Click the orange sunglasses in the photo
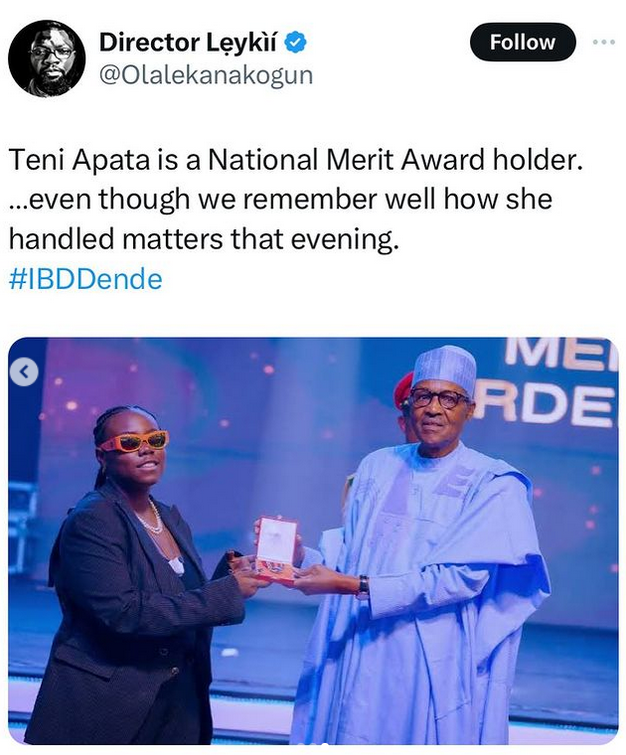 [x=134, y=442]
